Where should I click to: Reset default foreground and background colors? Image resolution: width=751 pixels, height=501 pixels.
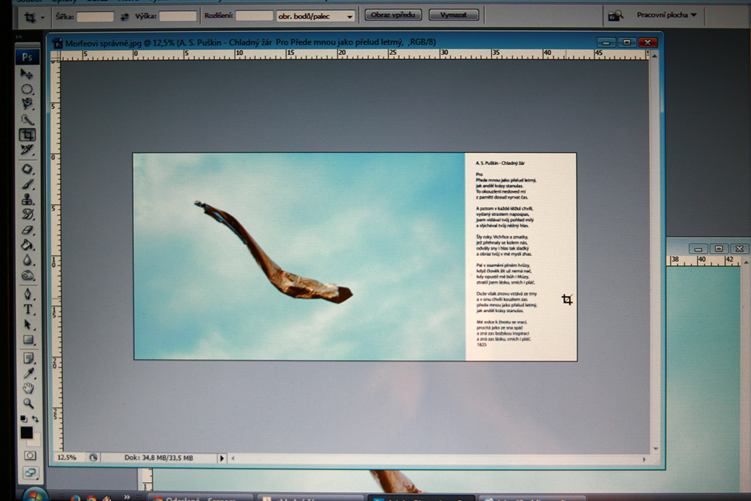tap(23, 419)
